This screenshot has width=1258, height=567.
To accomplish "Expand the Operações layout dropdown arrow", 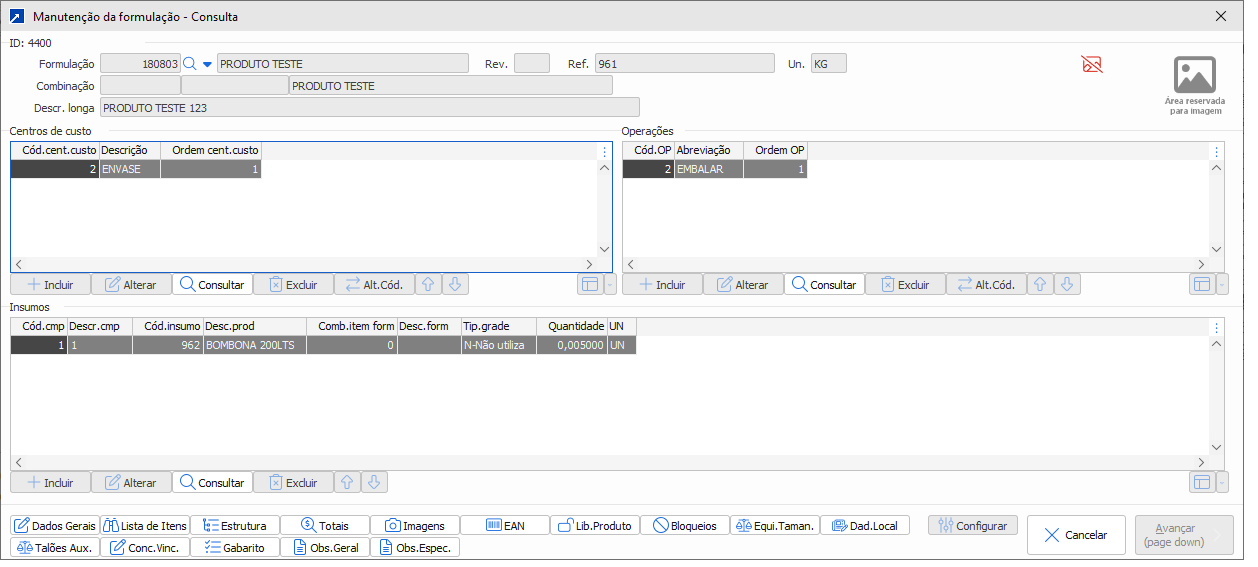I will (x=1223, y=285).
